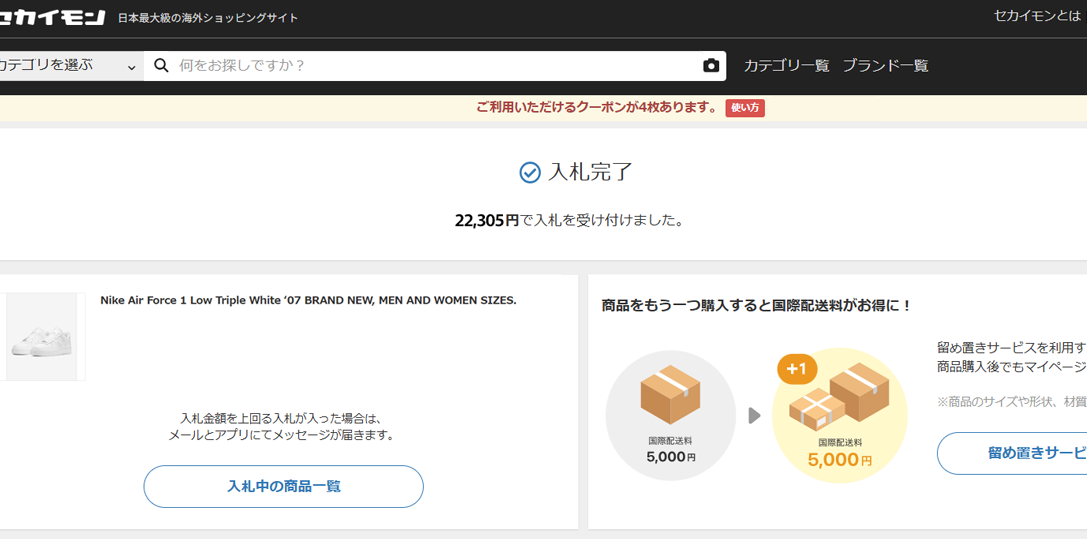Click the orange +1 badge
The image size is (1087, 539).
797,369
